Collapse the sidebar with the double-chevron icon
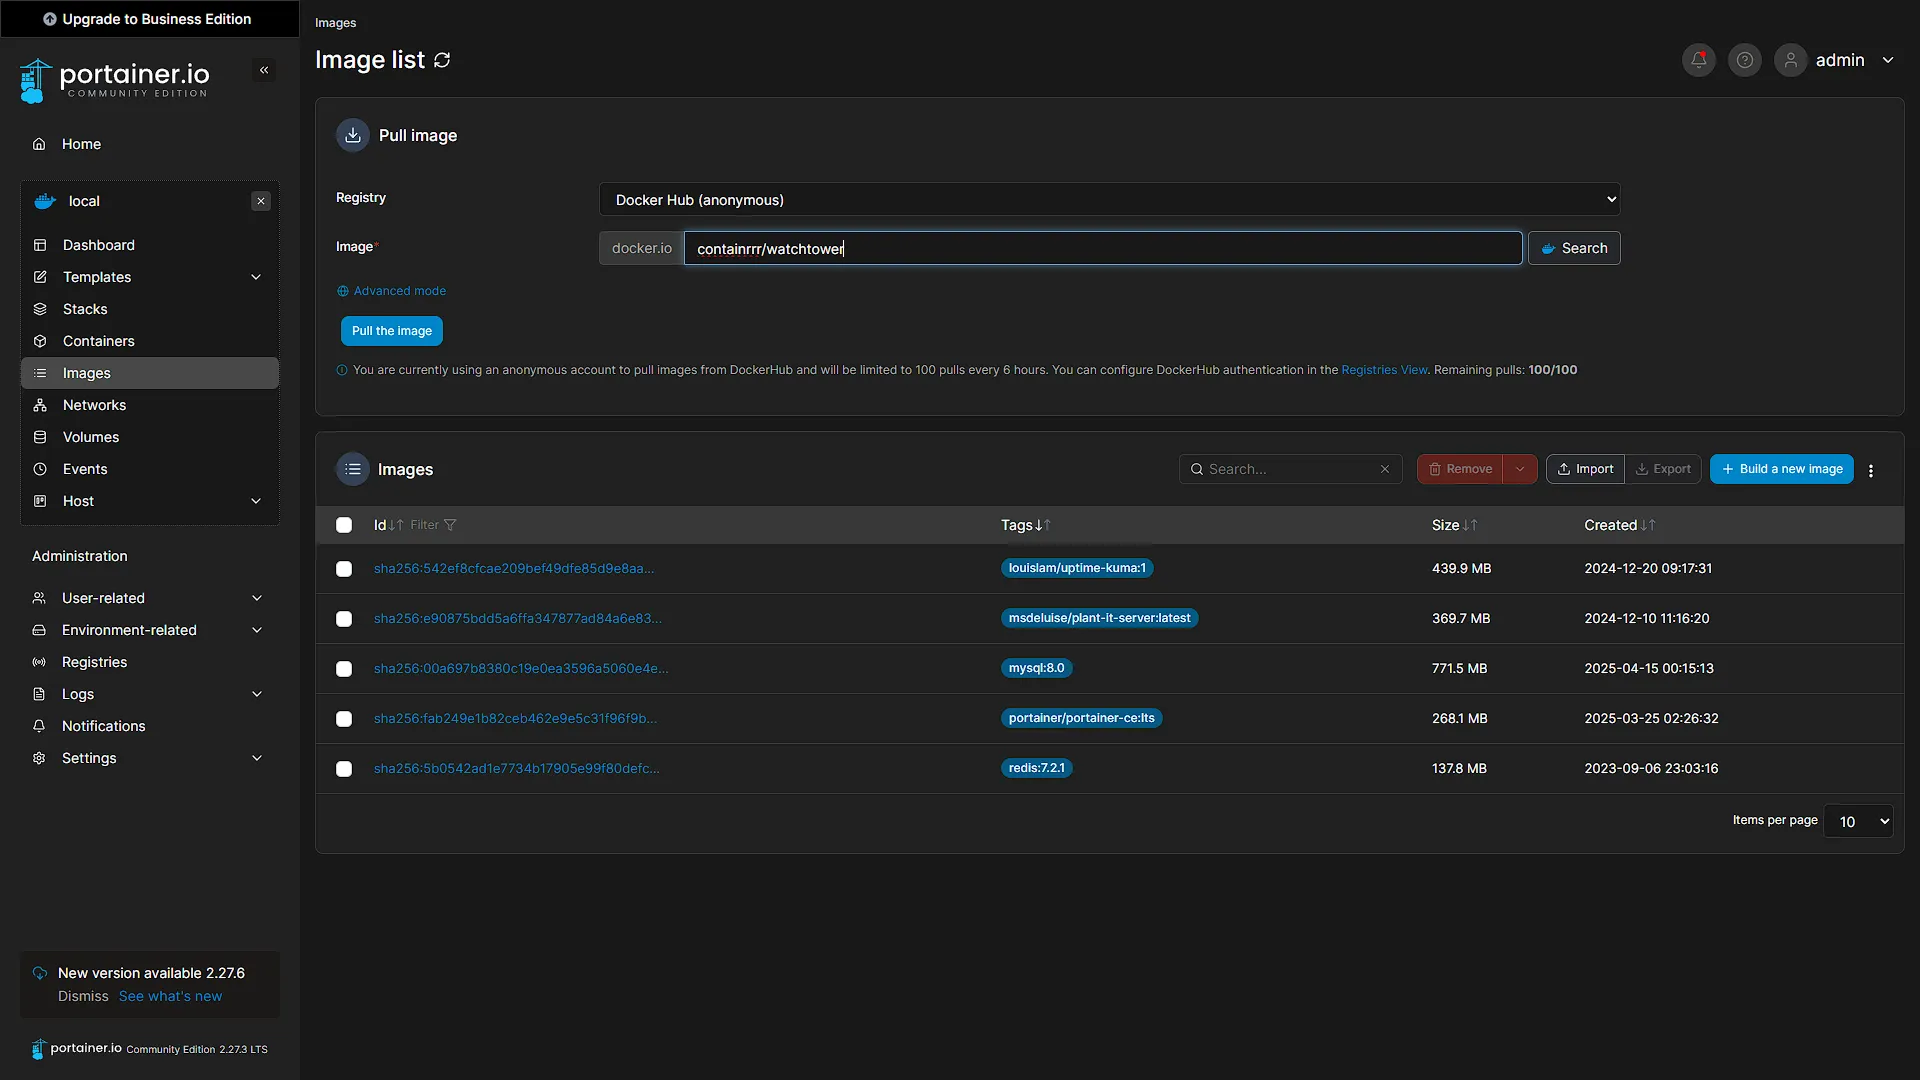Viewport: 1920px width, 1080px height. [264, 70]
